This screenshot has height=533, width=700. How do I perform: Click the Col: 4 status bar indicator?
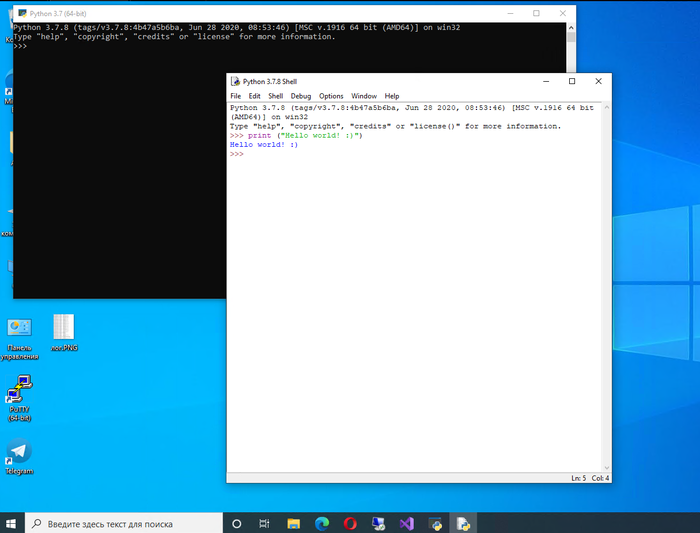(600, 478)
